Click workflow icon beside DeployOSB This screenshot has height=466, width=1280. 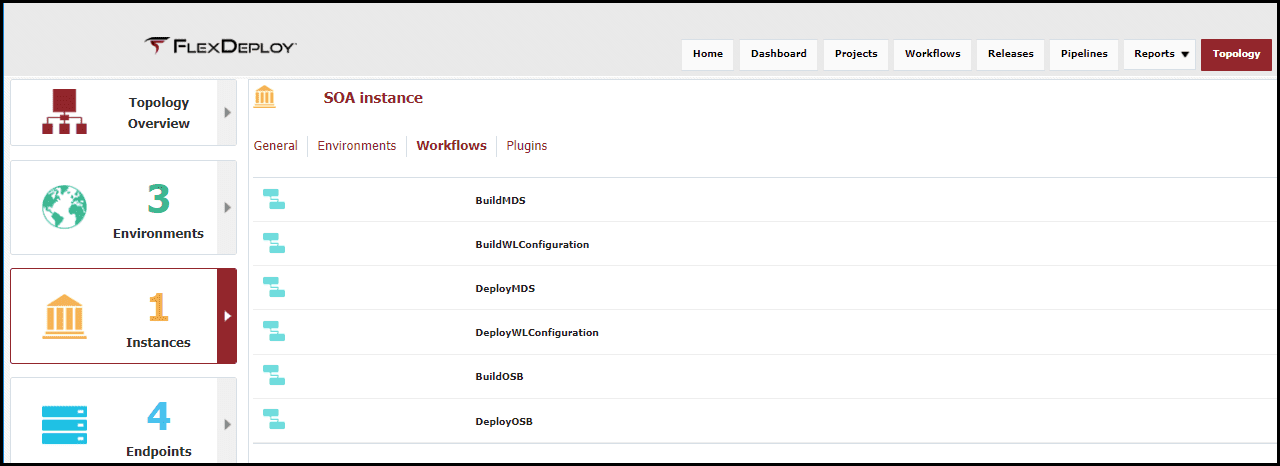(x=274, y=419)
